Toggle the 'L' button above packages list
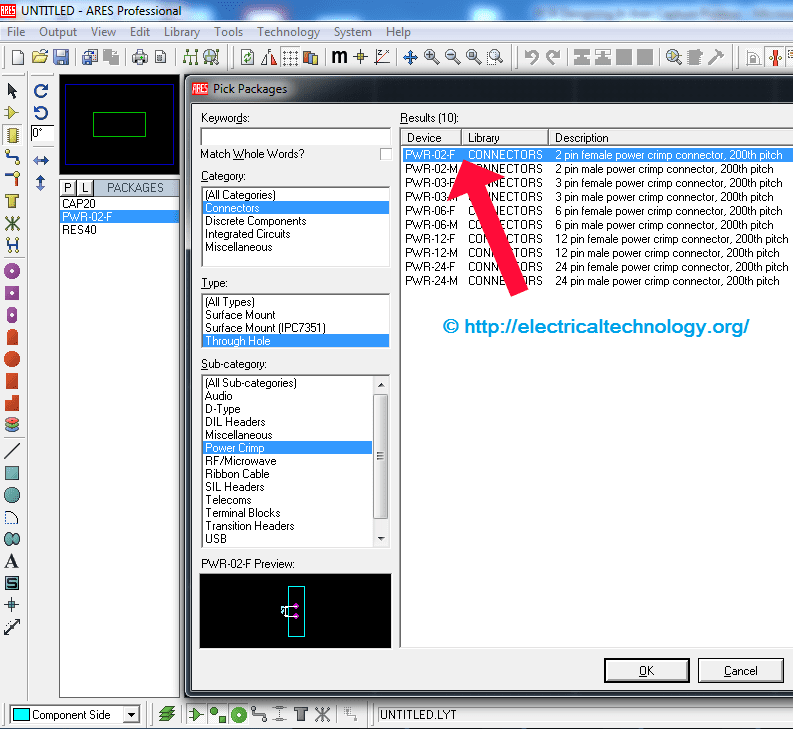The image size is (793, 729). pos(84,188)
